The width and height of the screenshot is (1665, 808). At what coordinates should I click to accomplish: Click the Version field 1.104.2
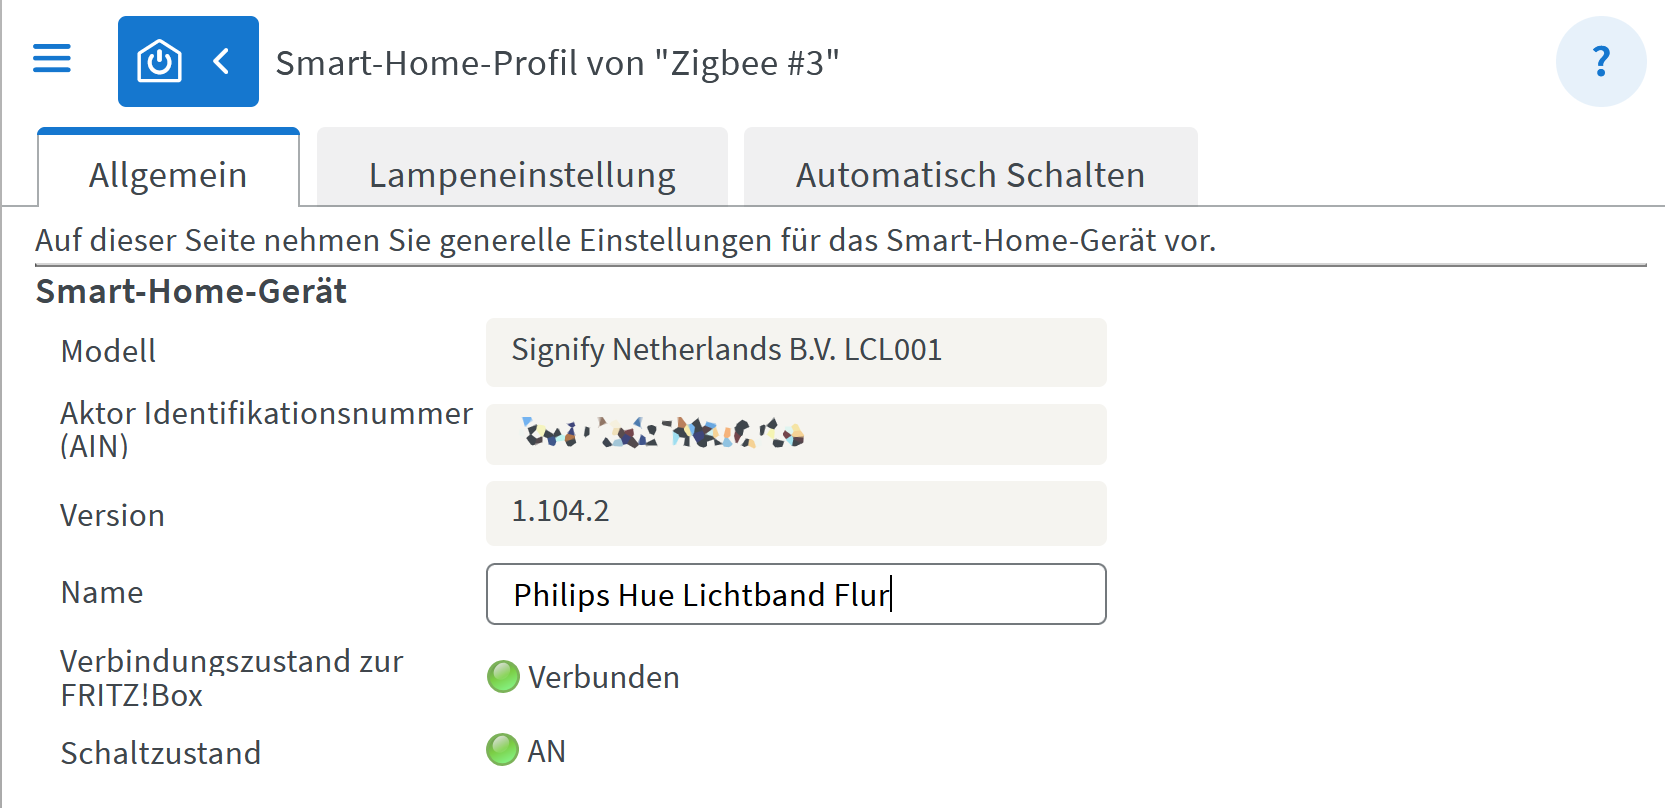[795, 513]
